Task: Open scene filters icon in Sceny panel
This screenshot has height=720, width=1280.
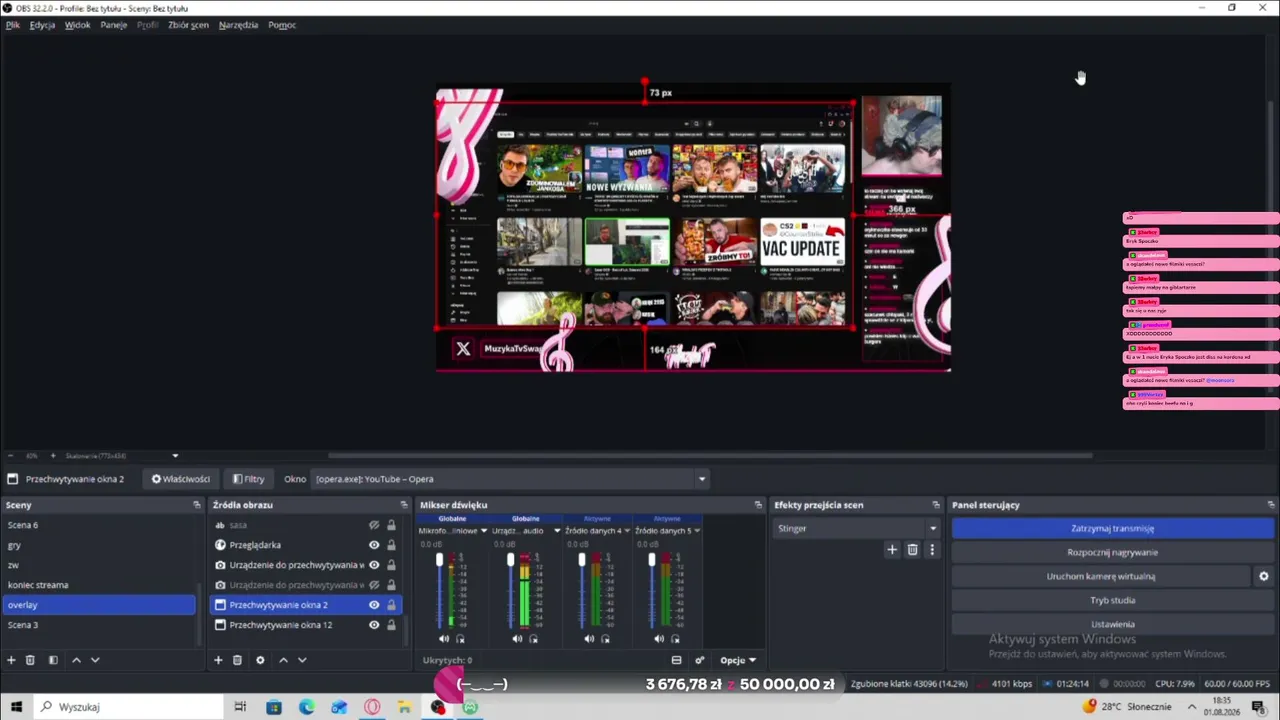Action: coord(53,660)
